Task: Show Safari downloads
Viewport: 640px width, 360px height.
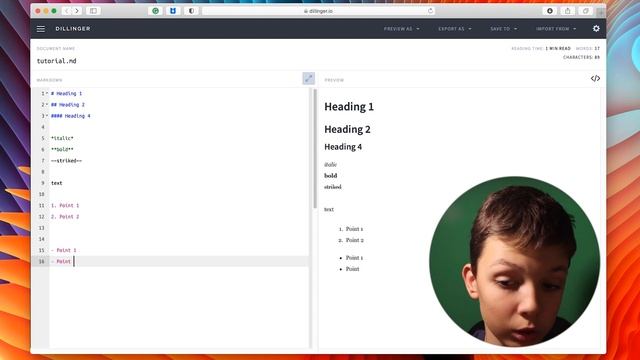Action: click(x=550, y=11)
